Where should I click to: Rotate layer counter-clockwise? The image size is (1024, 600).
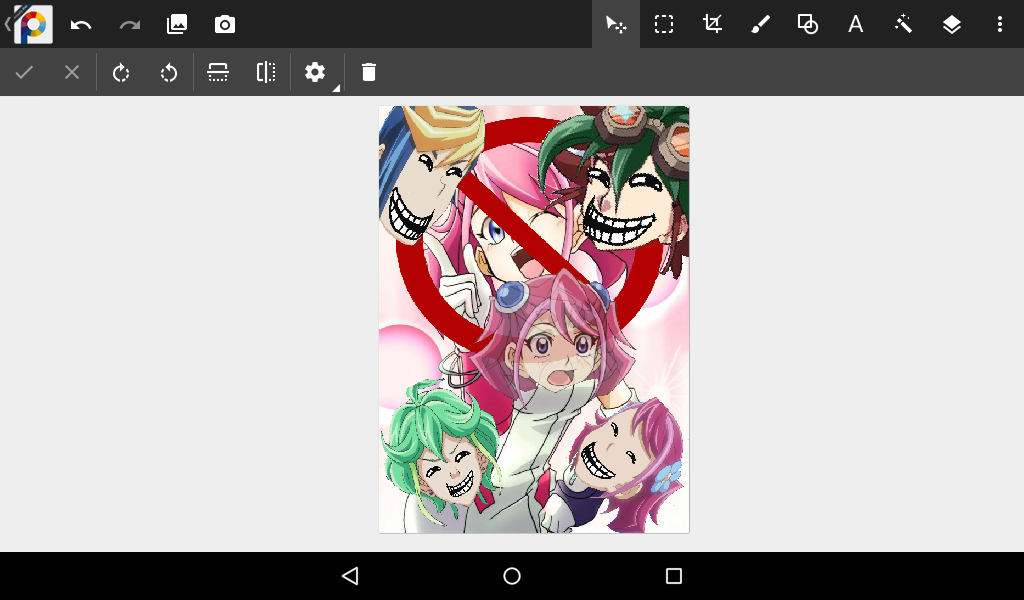(169, 72)
